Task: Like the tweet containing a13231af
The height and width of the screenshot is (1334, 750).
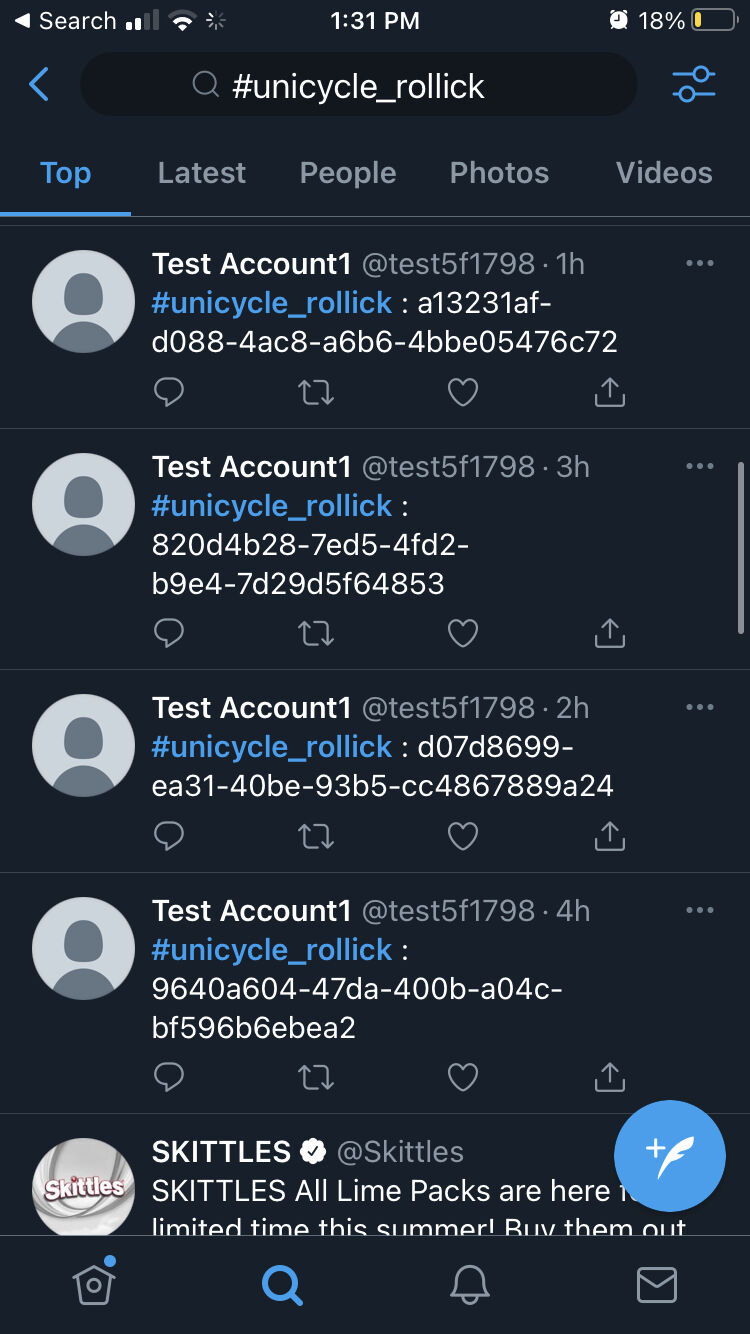Action: (x=462, y=392)
